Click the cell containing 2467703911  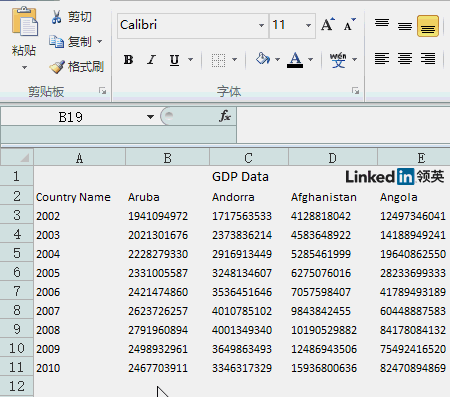(x=158, y=368)
